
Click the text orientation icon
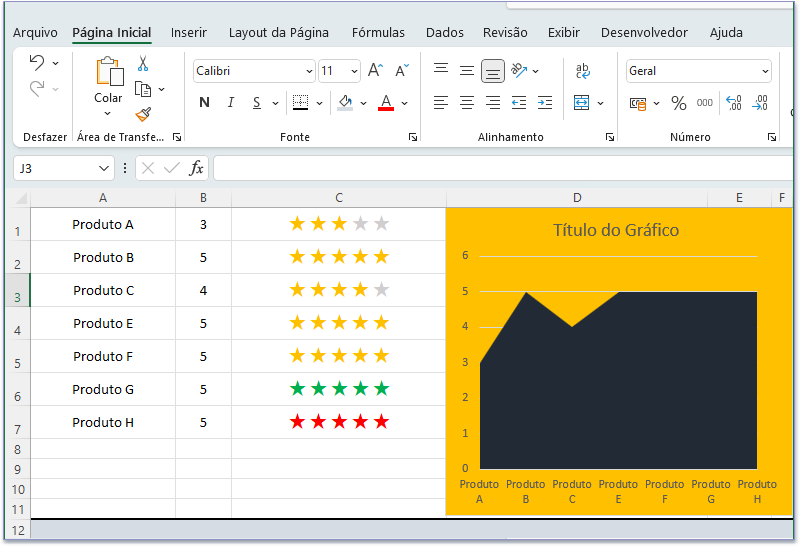point(519,70)
